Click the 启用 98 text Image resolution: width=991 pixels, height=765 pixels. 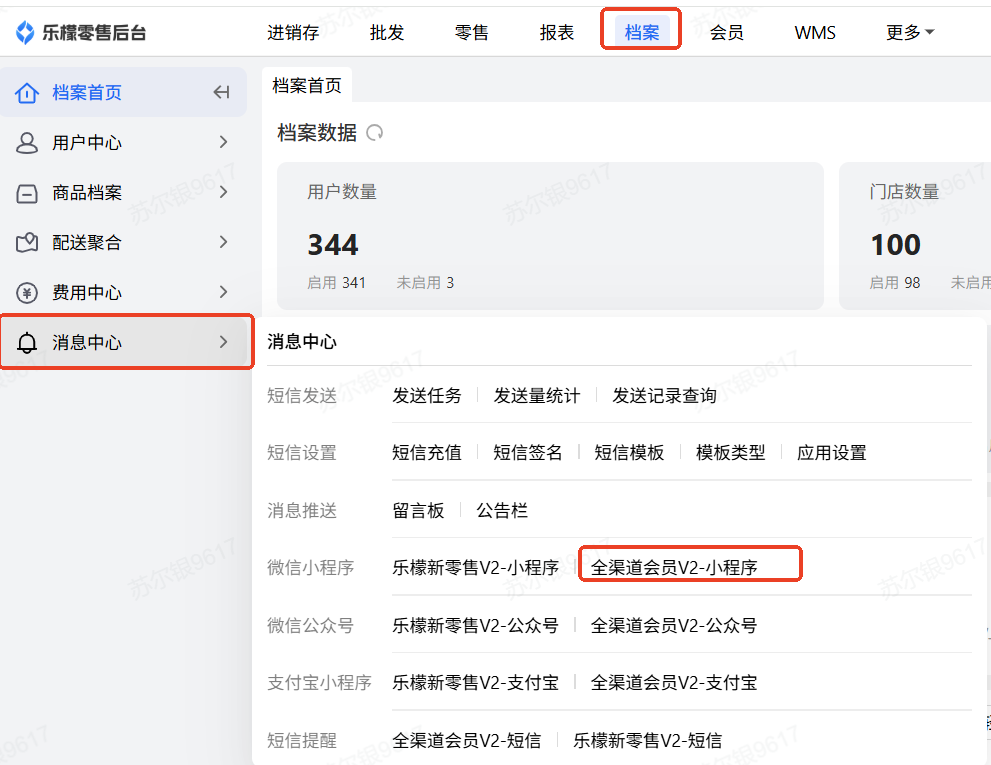[x=895, y=283]
